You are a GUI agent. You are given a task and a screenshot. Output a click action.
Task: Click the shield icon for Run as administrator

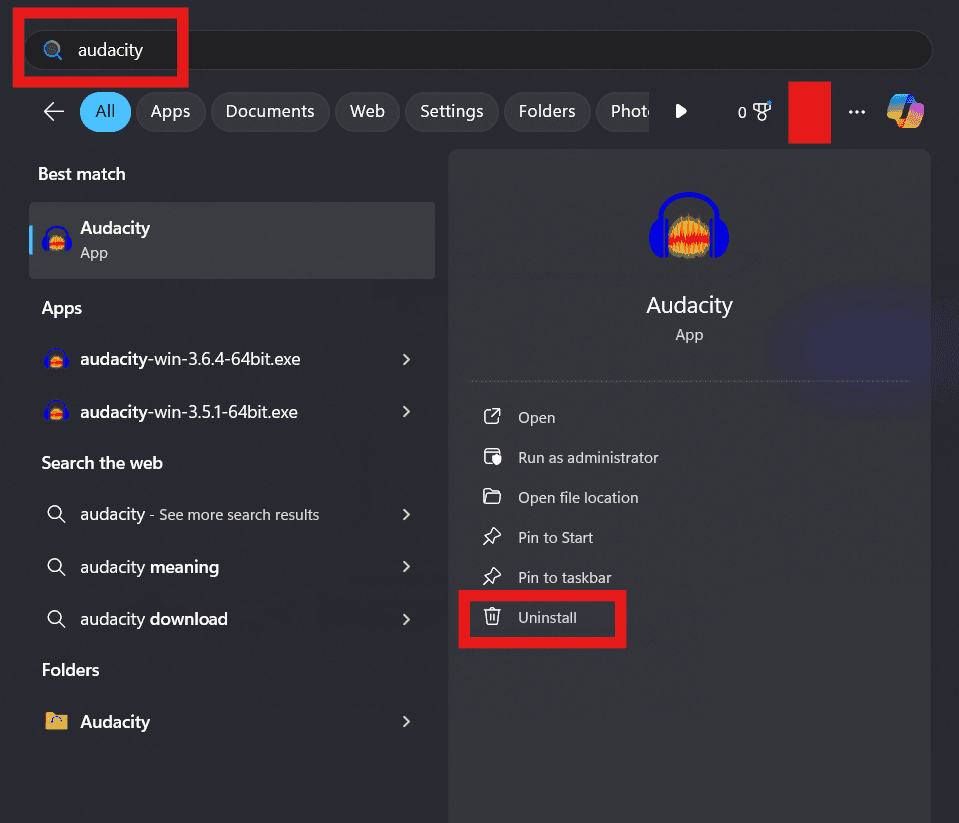pyautogui.click(x=492, y=457)
